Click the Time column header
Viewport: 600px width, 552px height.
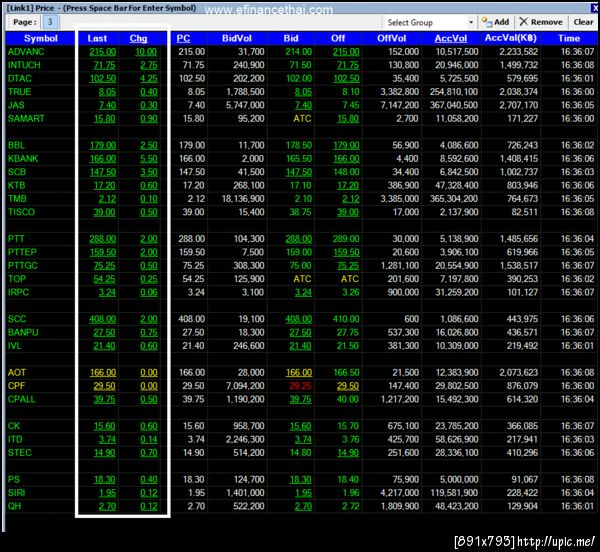click(569, 38)
